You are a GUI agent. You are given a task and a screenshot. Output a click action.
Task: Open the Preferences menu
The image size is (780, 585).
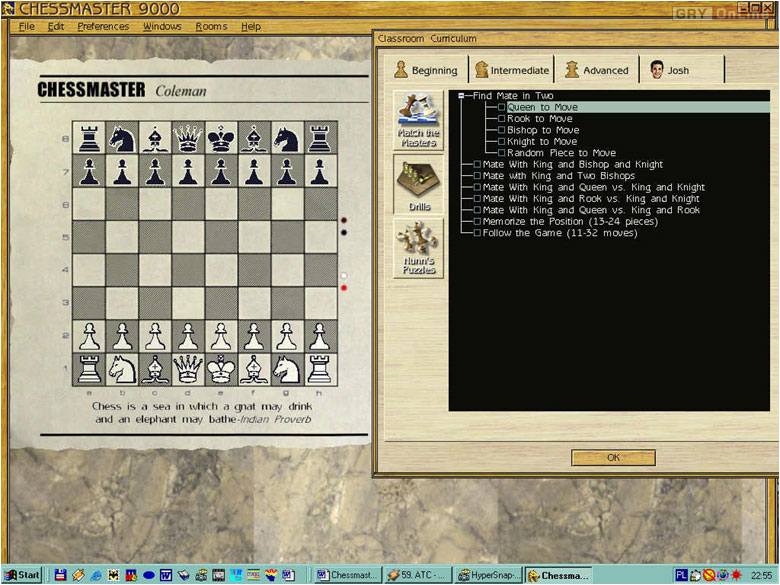click(x=103, y=26)
